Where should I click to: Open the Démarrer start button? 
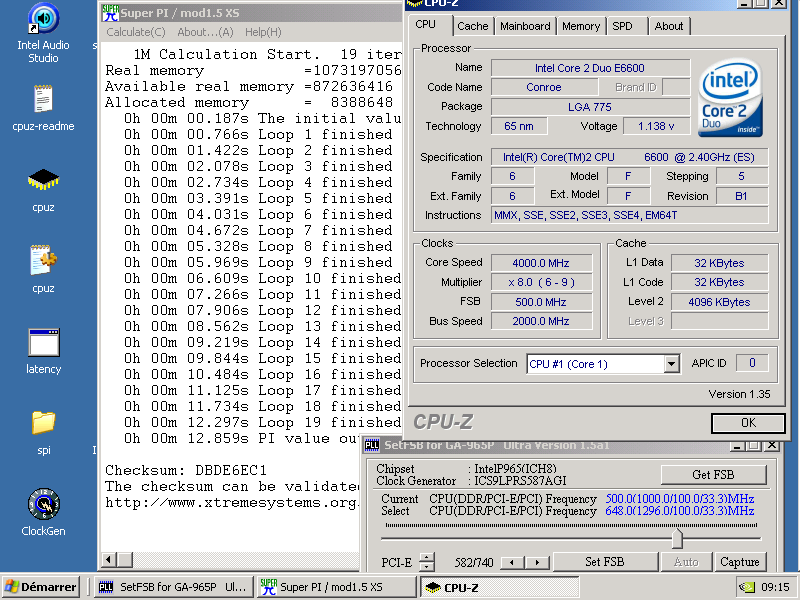pos(41,587)
